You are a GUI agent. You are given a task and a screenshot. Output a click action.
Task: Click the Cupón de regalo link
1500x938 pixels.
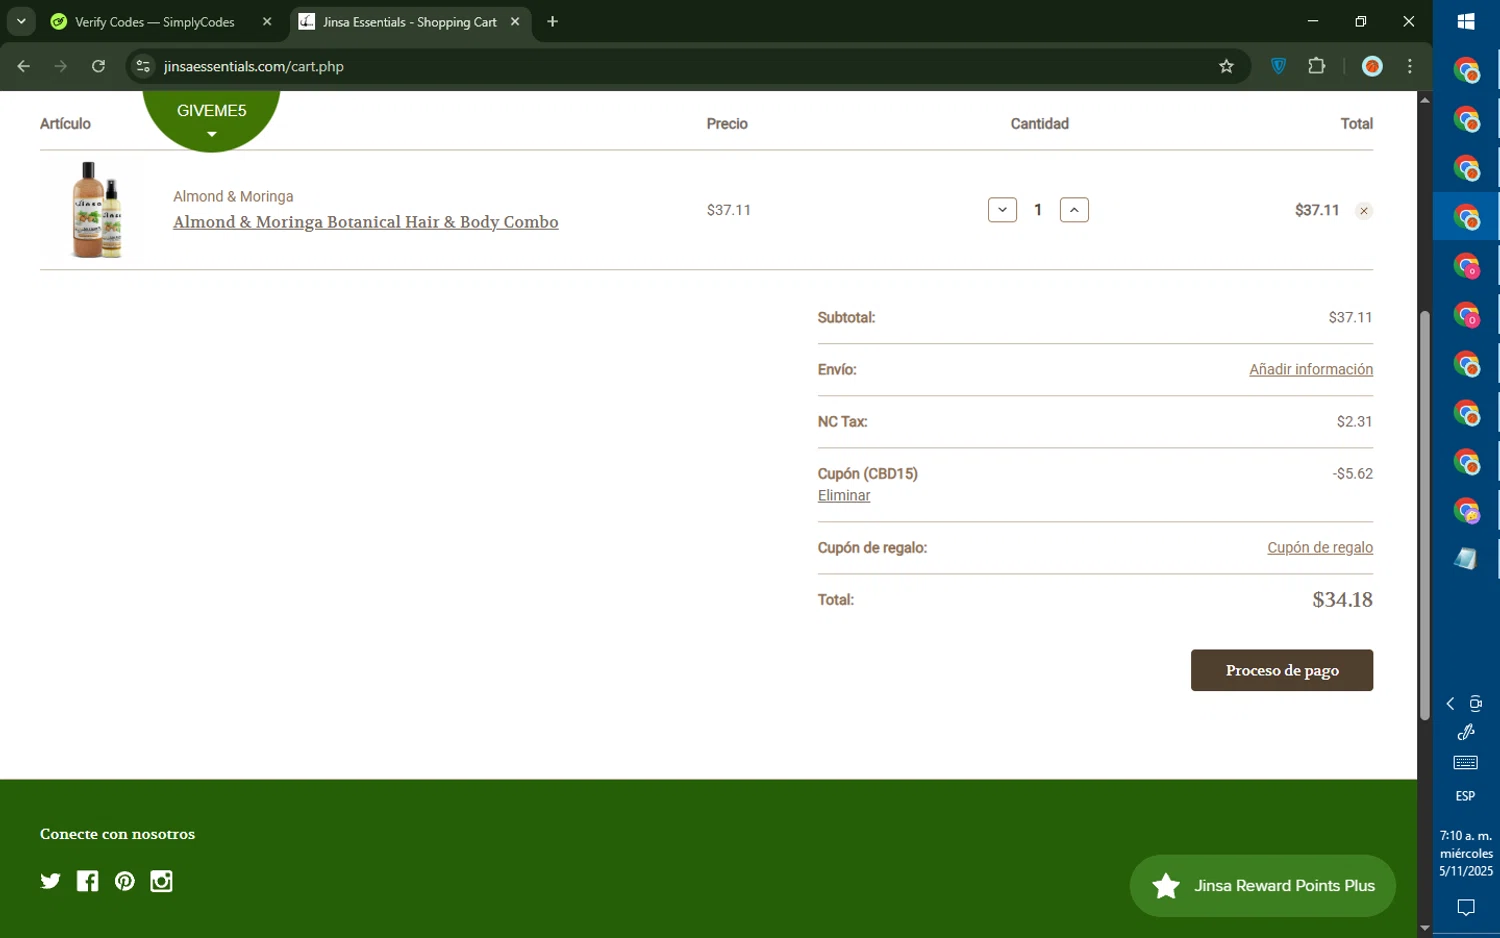[1320, 548]
